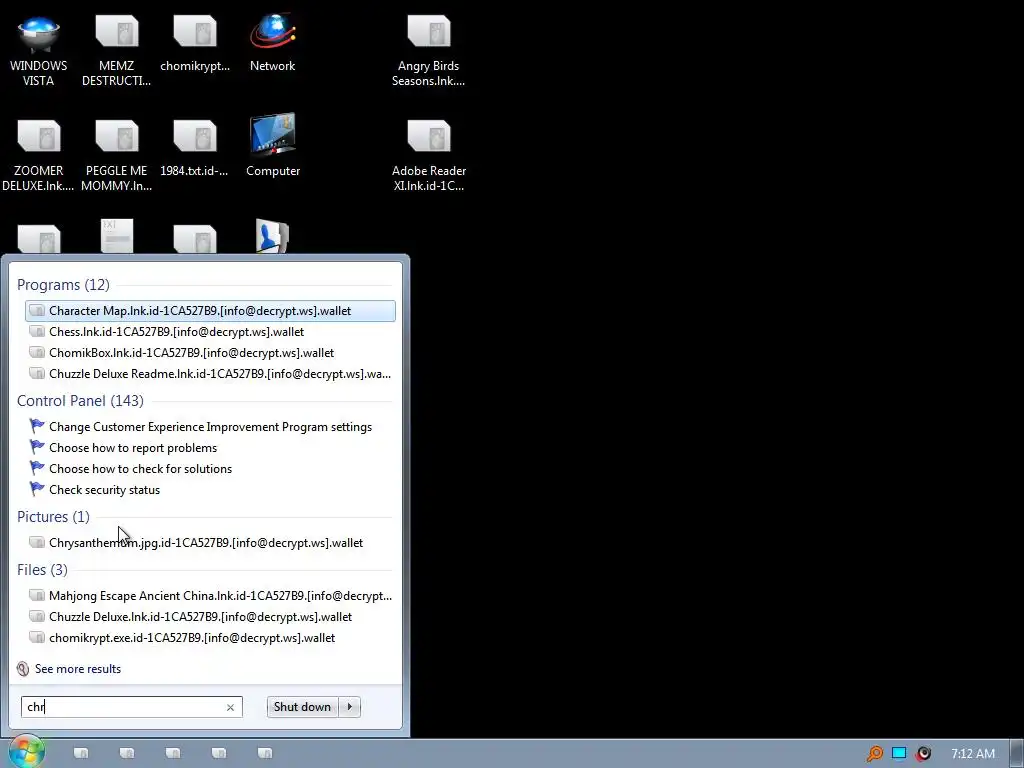Open Chuzzle Deluxe.lnk wallet file result
Viewport: 1024px width, 768px height.
click(210, 616)
